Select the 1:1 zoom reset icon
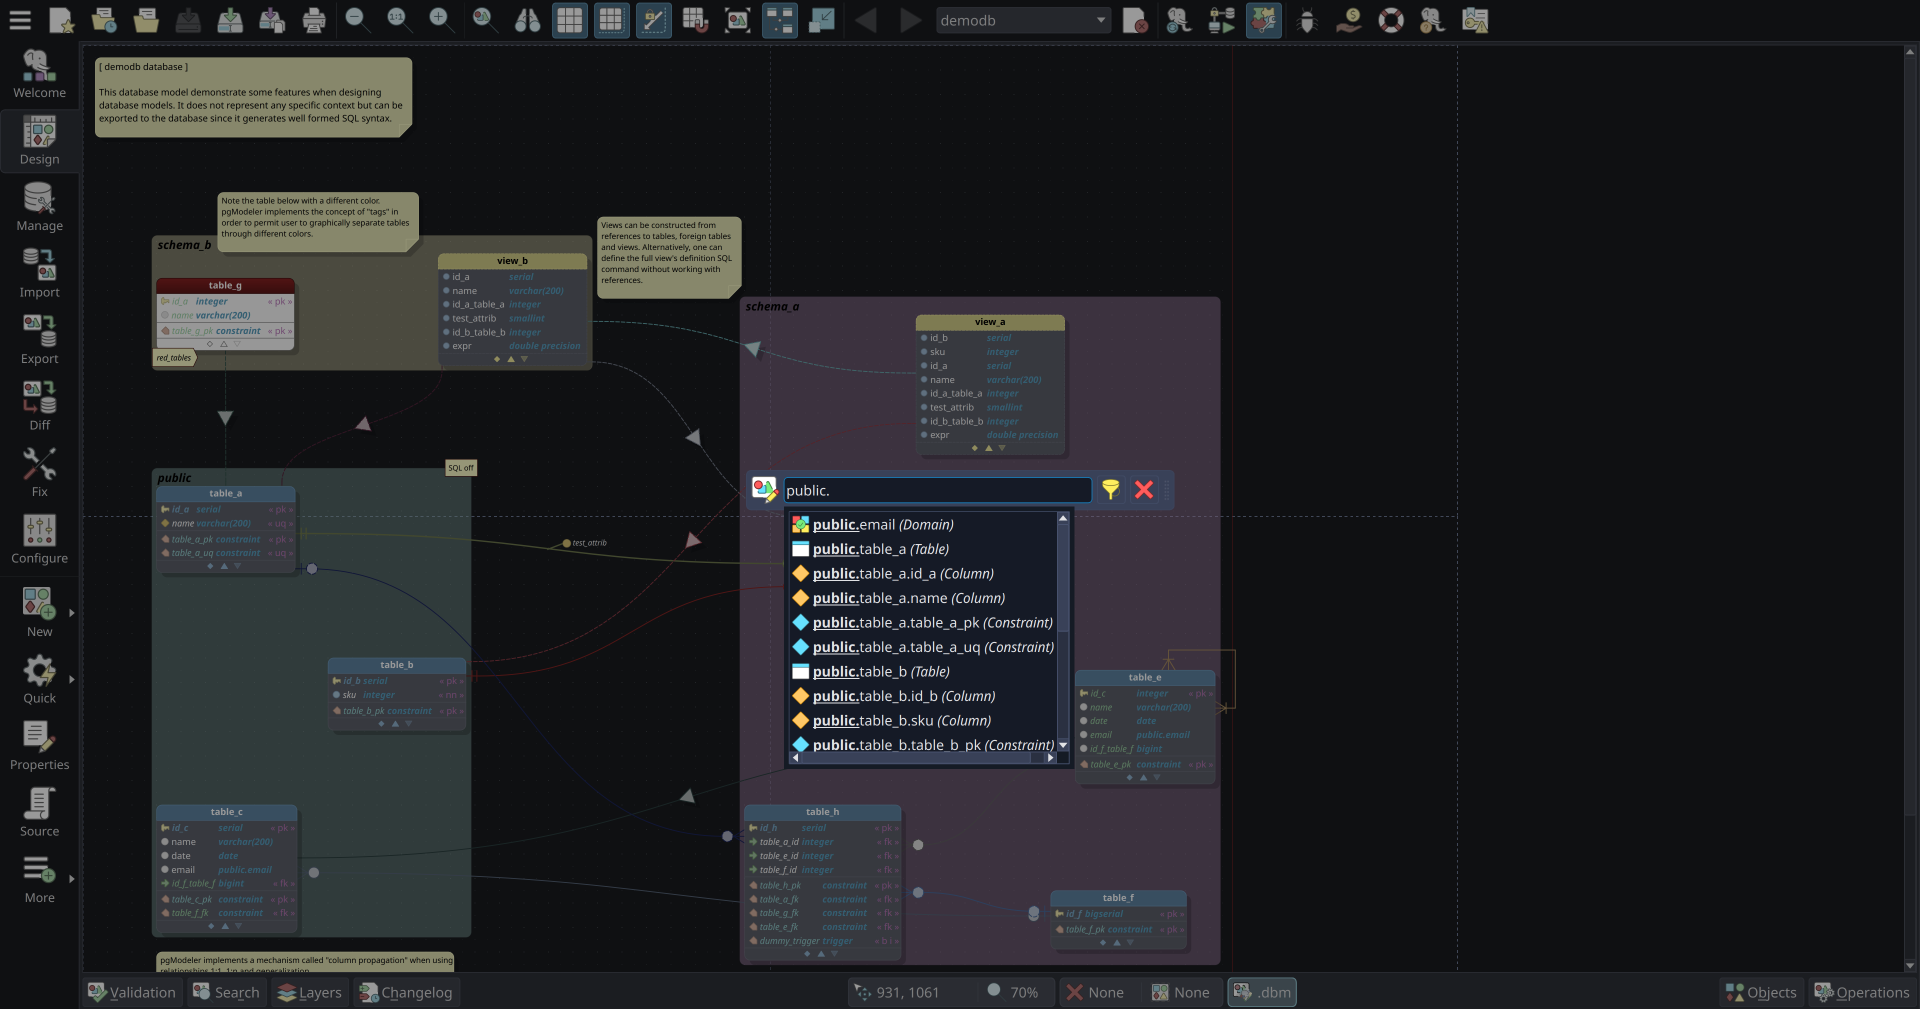 [x=400, y=20]
